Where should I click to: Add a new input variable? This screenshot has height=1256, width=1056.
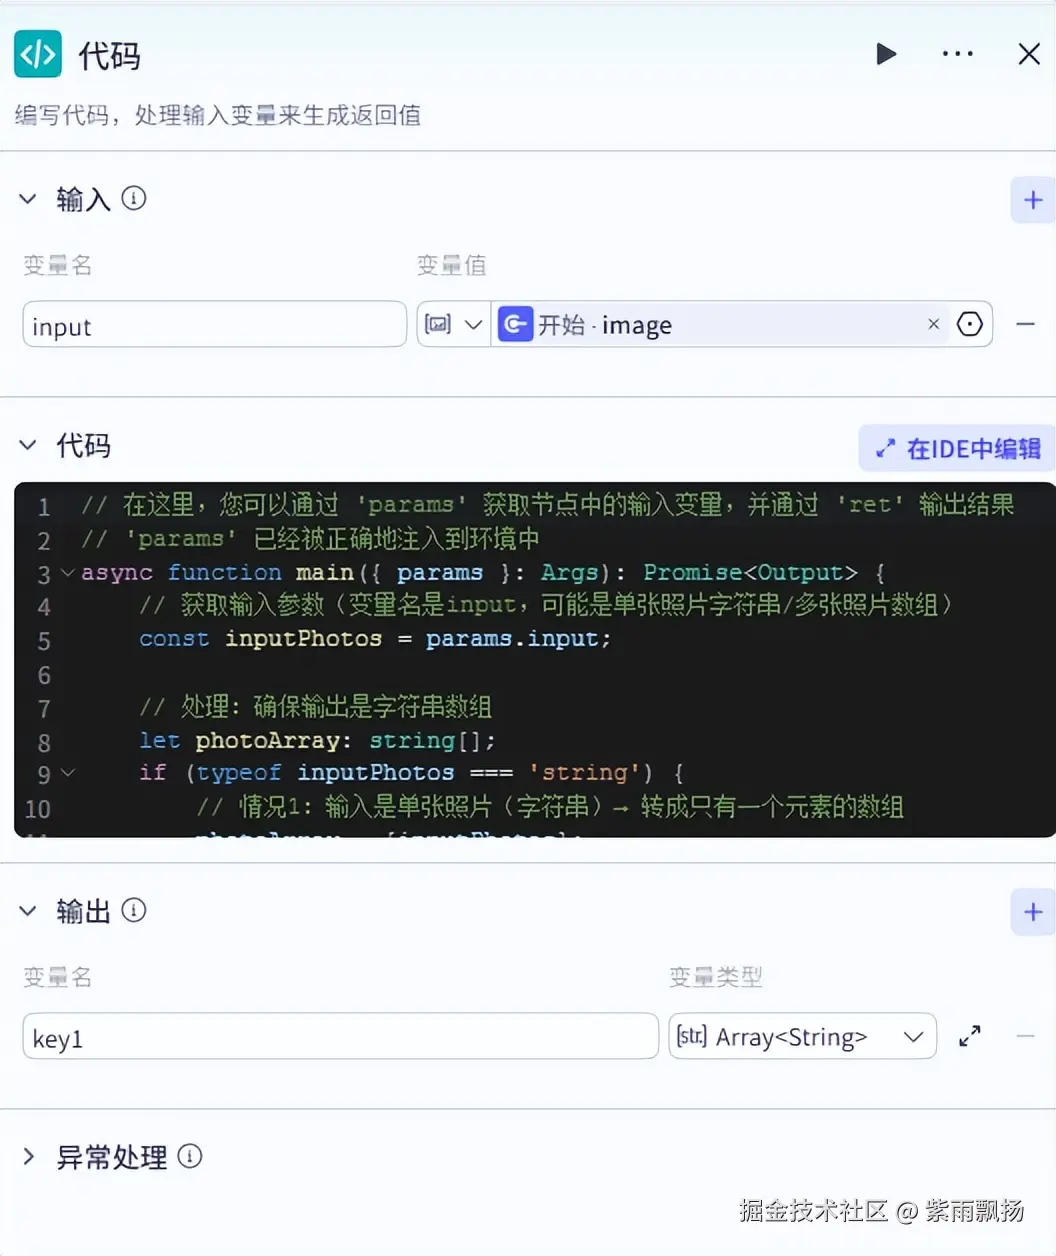(x=1033, y=200)
